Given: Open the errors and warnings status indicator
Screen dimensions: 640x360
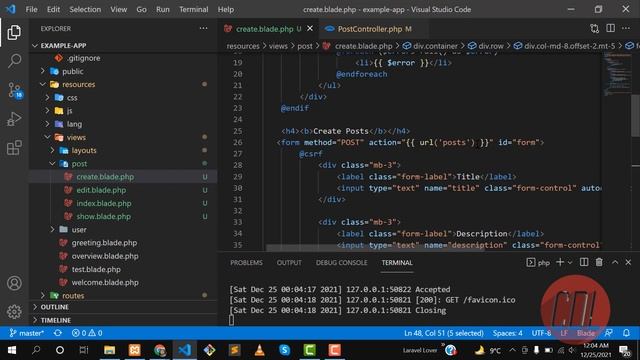Looking at the screenshot, I should coord(87,333).
